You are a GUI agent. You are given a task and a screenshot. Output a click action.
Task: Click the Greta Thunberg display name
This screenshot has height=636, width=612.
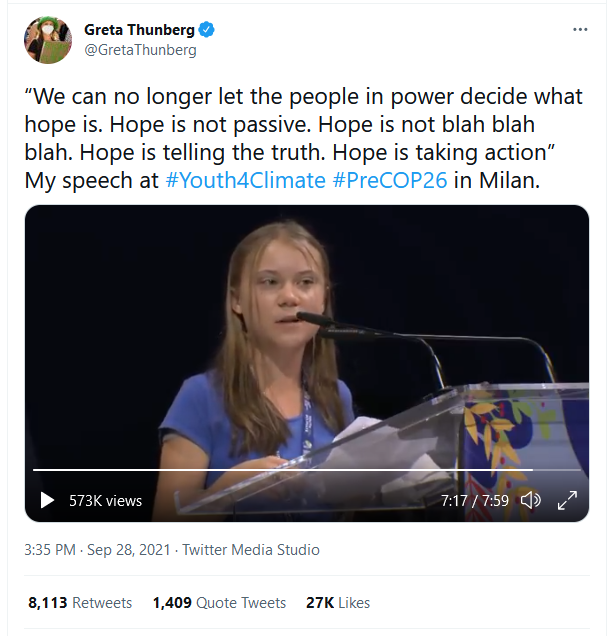click(140, 30)
